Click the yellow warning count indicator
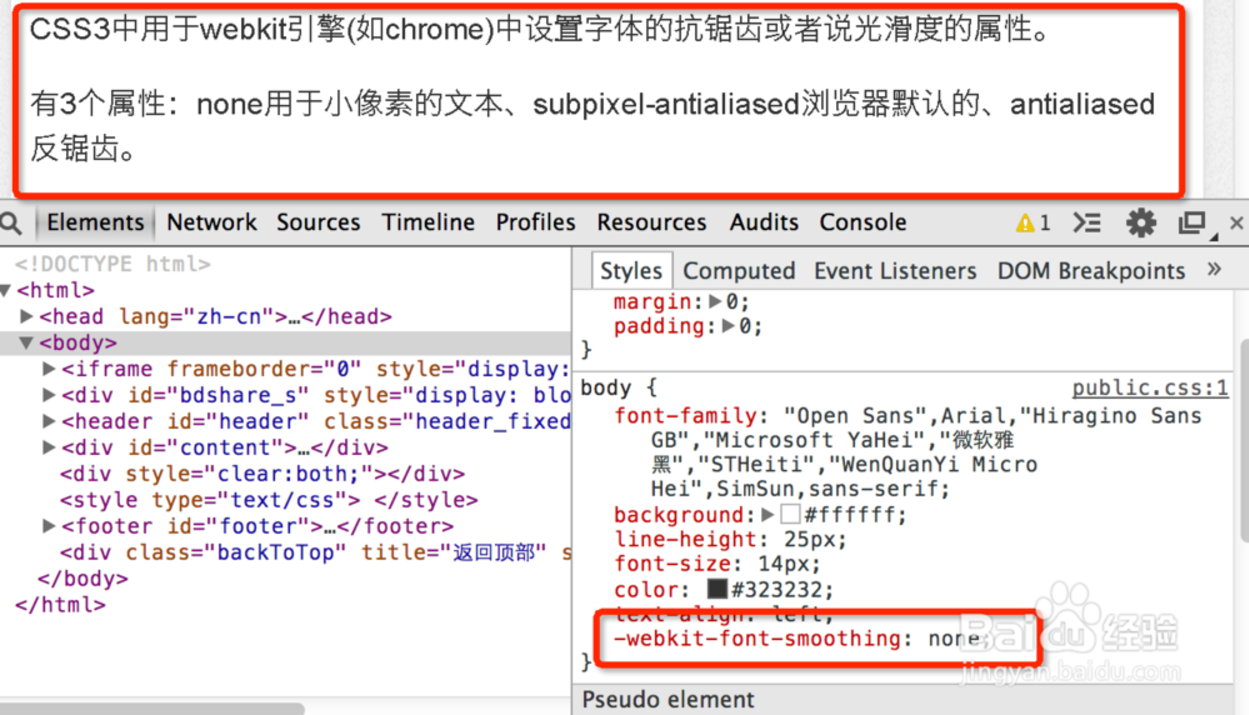The height and width of the screenshot is (715, 1249). (1033, 222)
